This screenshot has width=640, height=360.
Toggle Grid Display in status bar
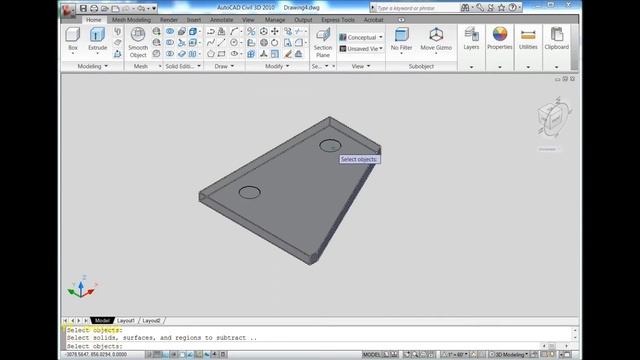pyautogui.click(x=158, y=355)
